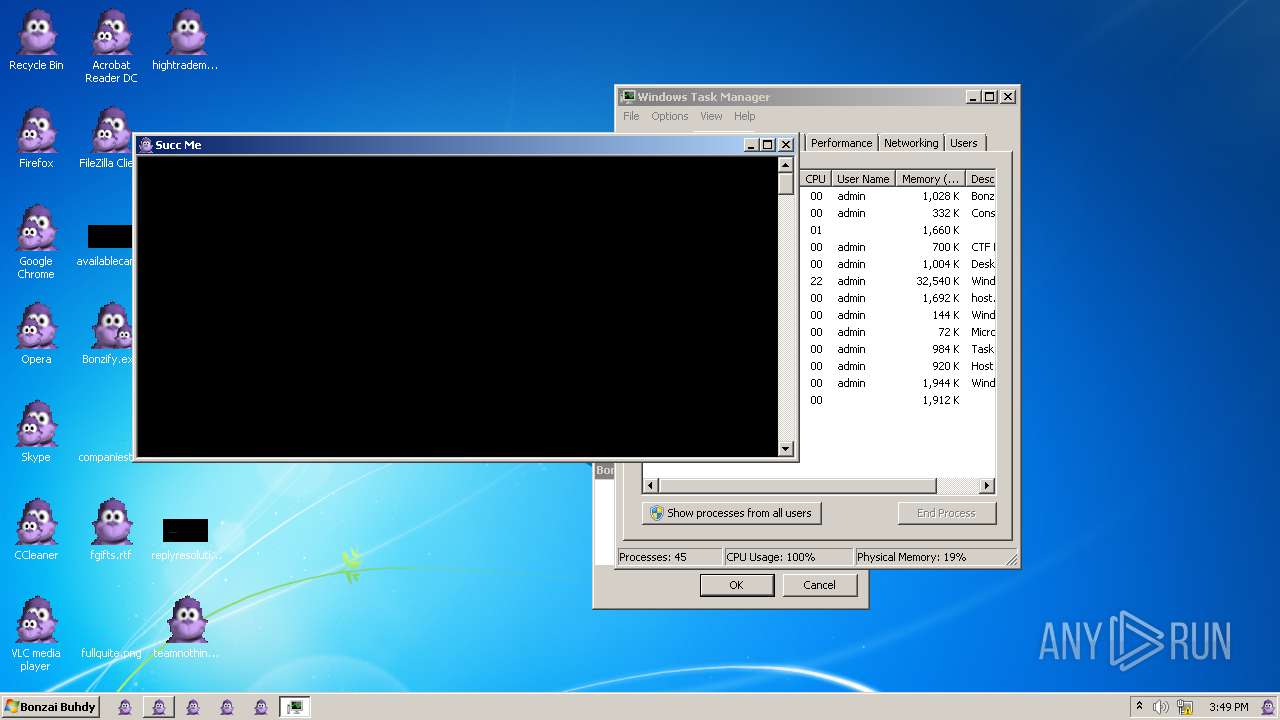Viewport: 1280px width, 720px height.
Task: Click the 3:49 PM taskbar clock
Action: [x=1228, y=707]
